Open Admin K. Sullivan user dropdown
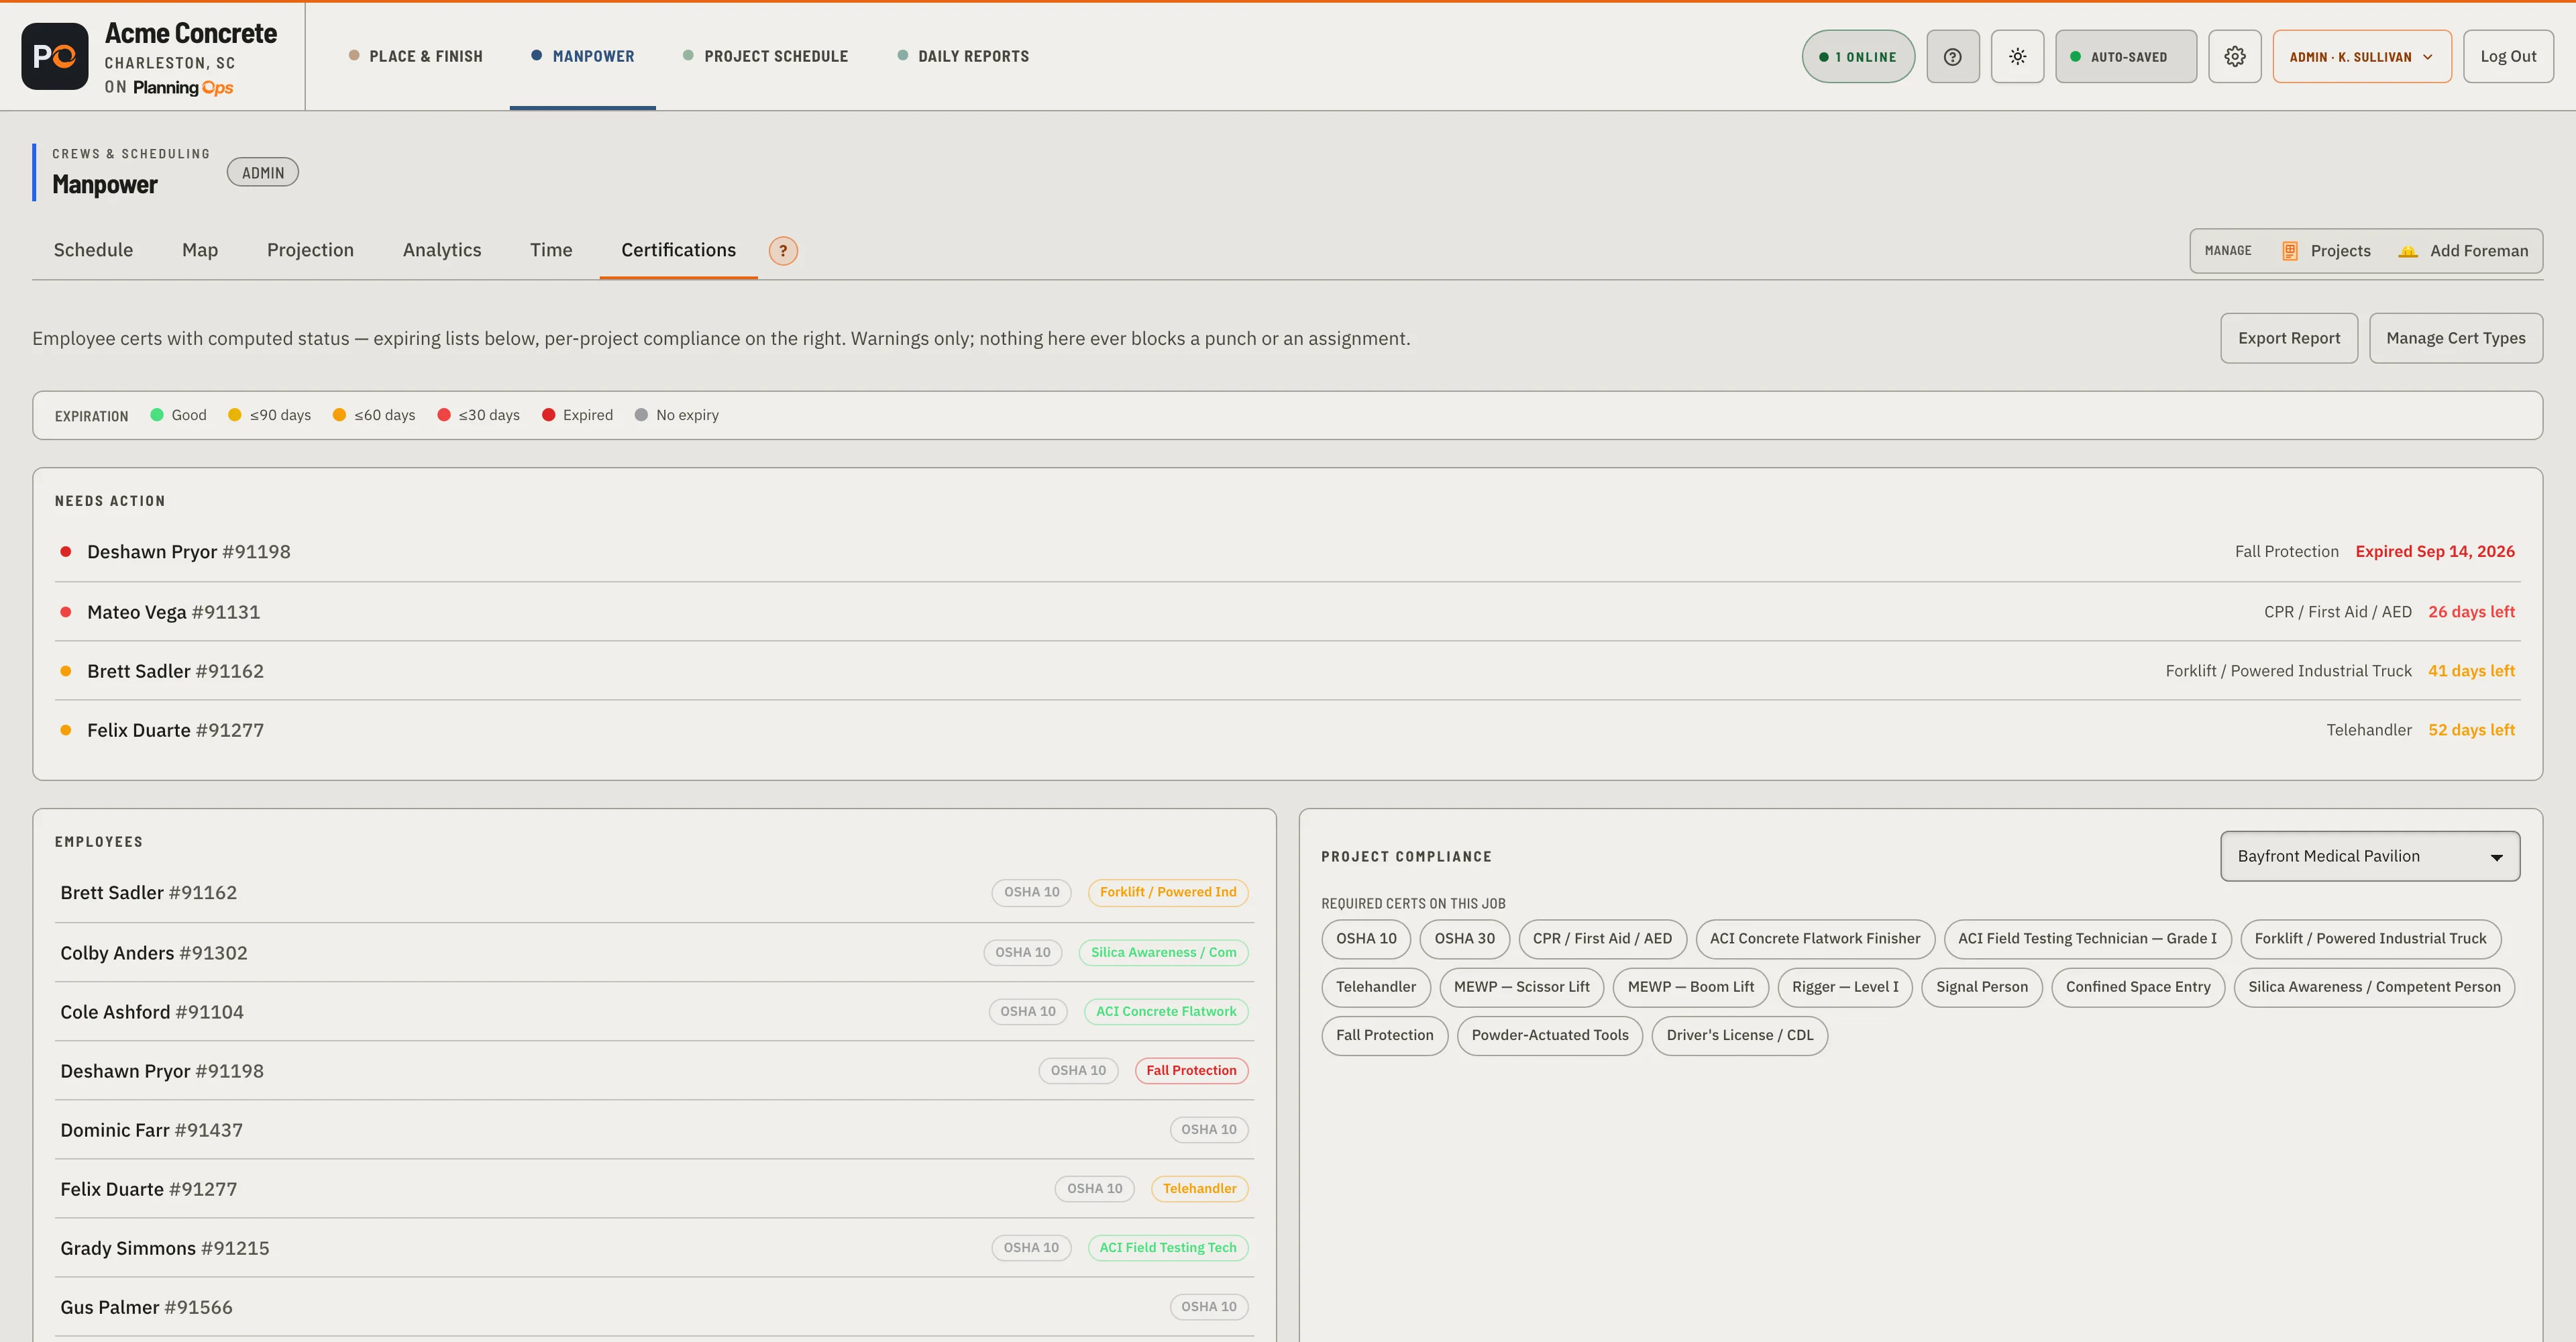The height and width of the screenshot is (1342, 2576). [2361, 57]
